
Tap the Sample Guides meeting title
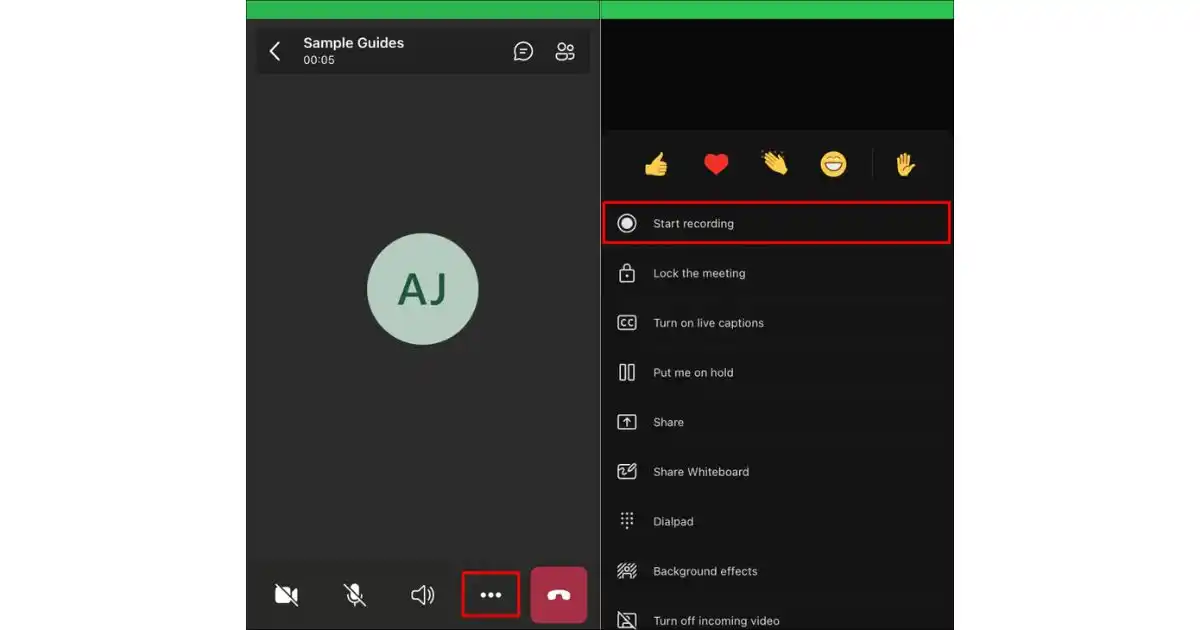point(354,43)
